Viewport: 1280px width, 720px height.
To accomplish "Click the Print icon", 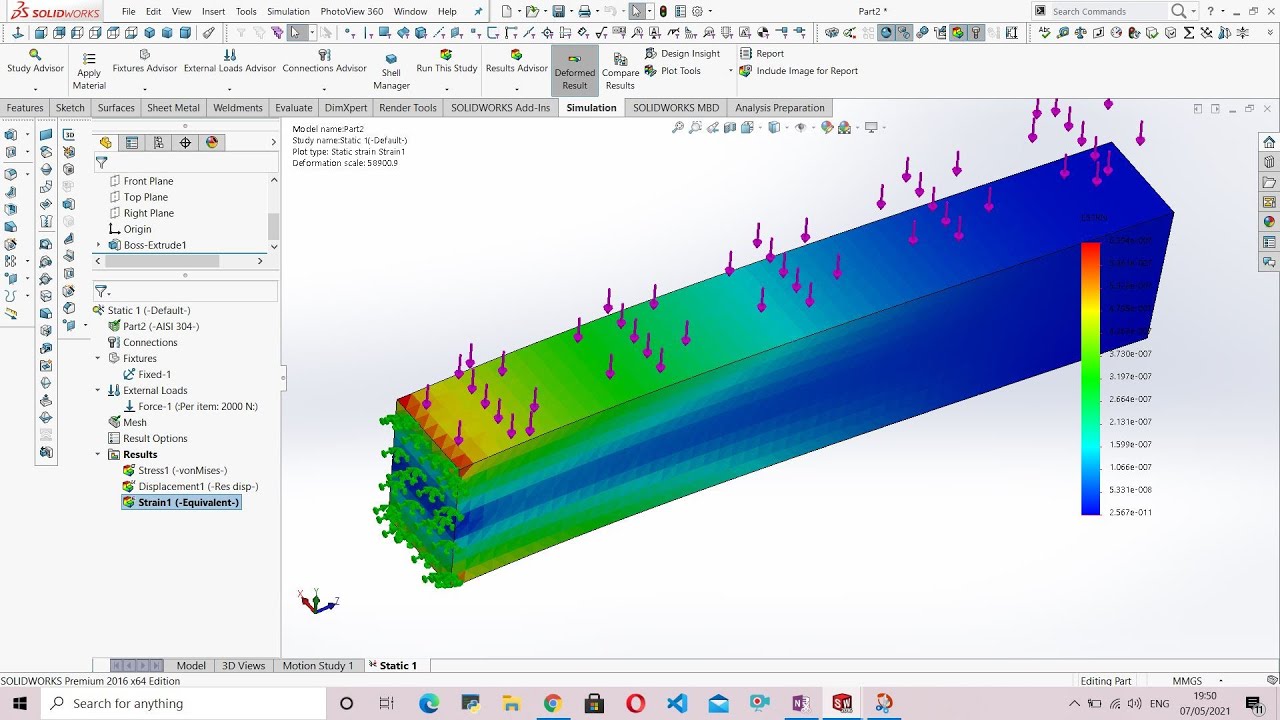I will tap(585, 12).
